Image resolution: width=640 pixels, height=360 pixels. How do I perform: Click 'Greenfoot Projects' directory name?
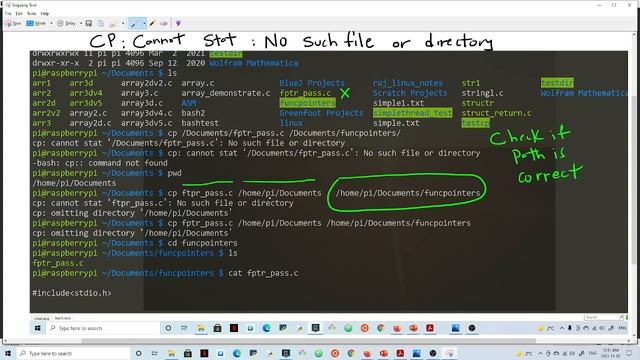(x=321, y=113)
